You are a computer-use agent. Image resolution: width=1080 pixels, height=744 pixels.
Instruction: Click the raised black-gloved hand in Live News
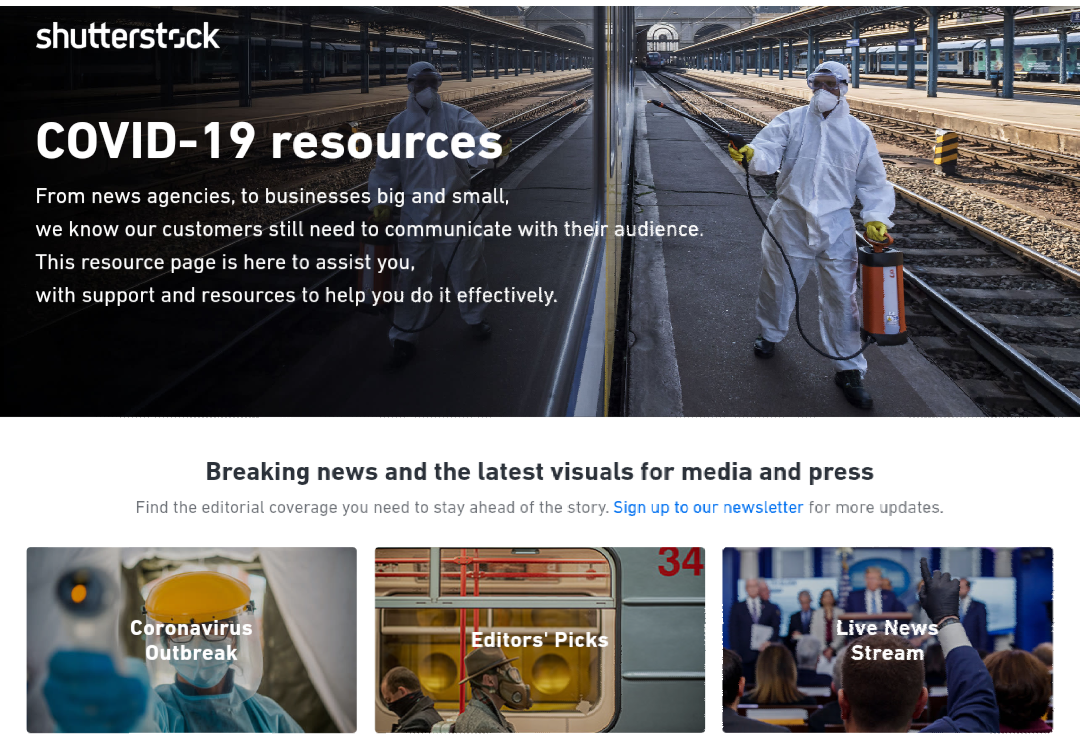pyautogui.click(x=939, y=590)
